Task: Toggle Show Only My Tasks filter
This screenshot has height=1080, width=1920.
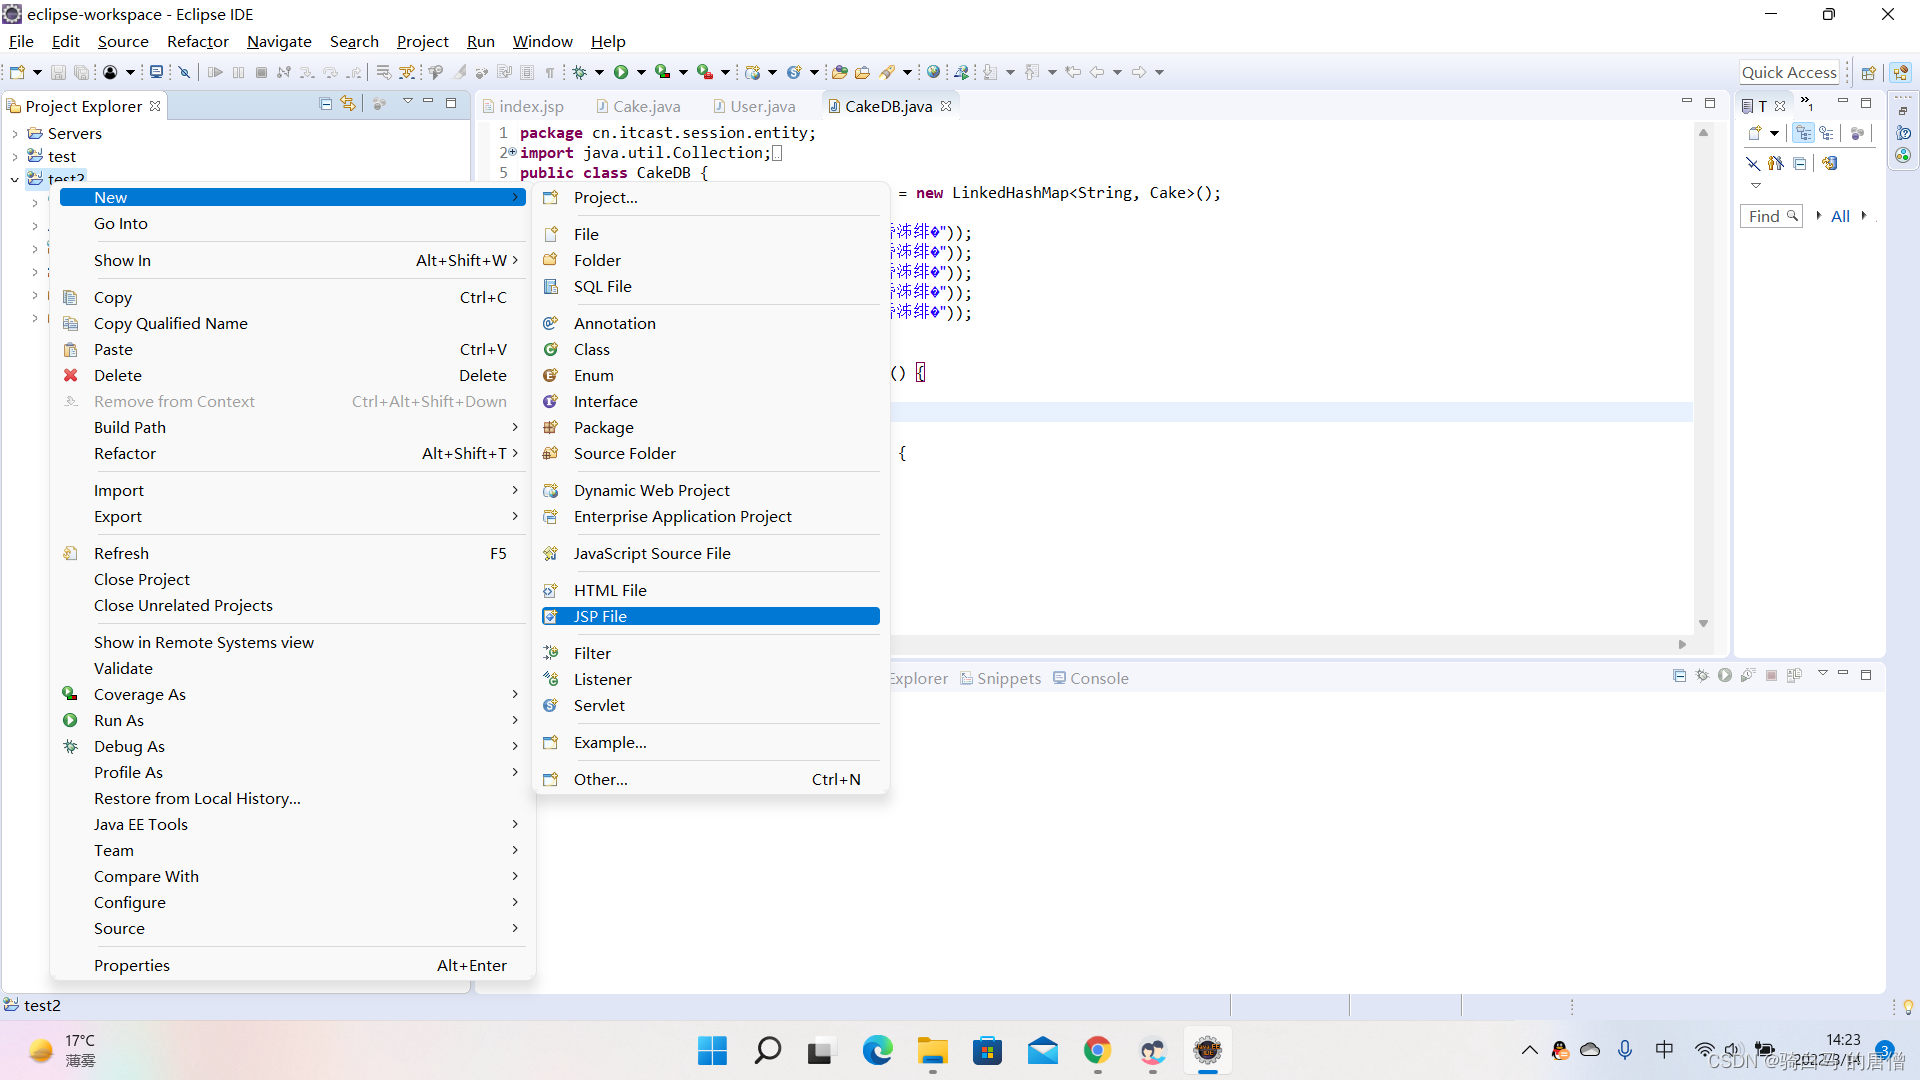Action: click(1775, 163)
